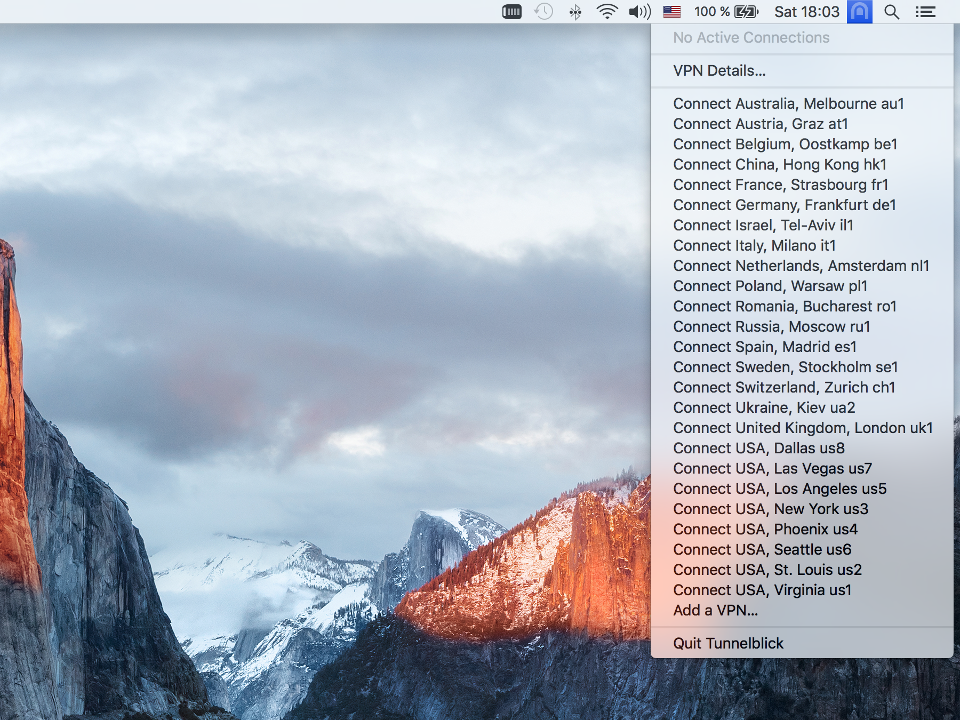
Task: Connect France, Strasbourg fr1
Action: tap(802, 184)
